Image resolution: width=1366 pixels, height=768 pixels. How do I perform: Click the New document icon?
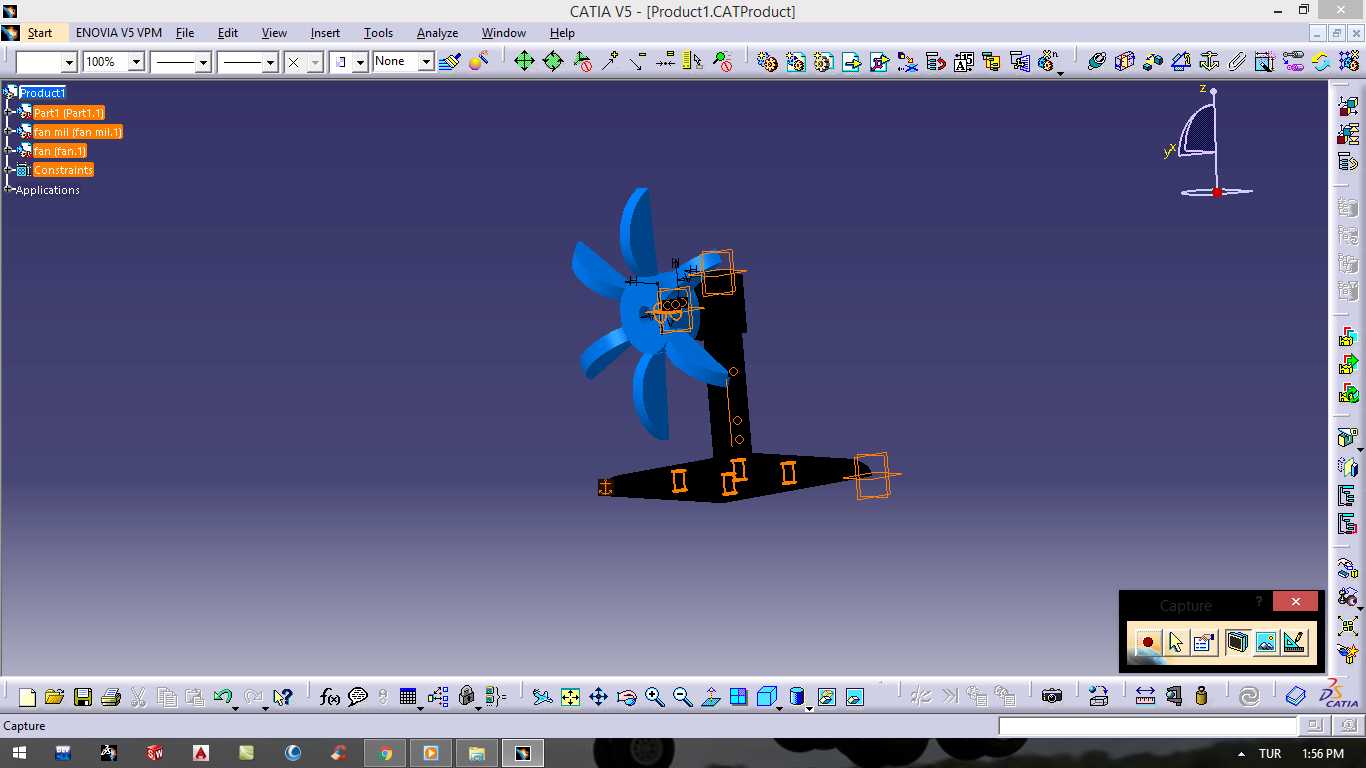[27, 697]
